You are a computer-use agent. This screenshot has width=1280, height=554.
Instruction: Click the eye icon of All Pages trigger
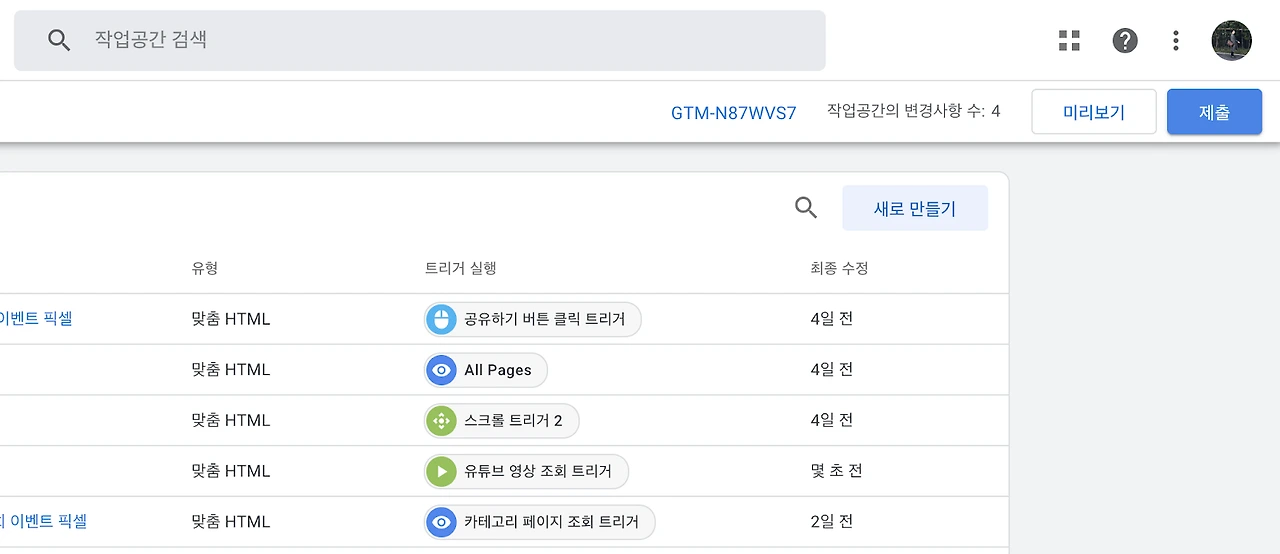coord(441,370)
